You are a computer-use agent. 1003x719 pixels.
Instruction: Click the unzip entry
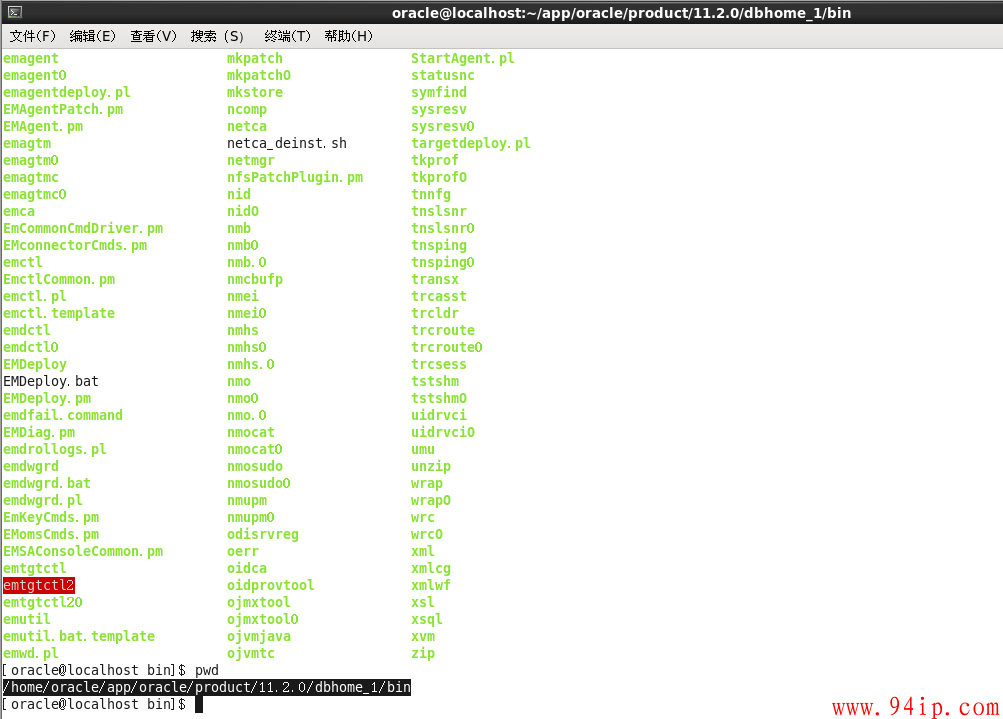tap(430, 466)
